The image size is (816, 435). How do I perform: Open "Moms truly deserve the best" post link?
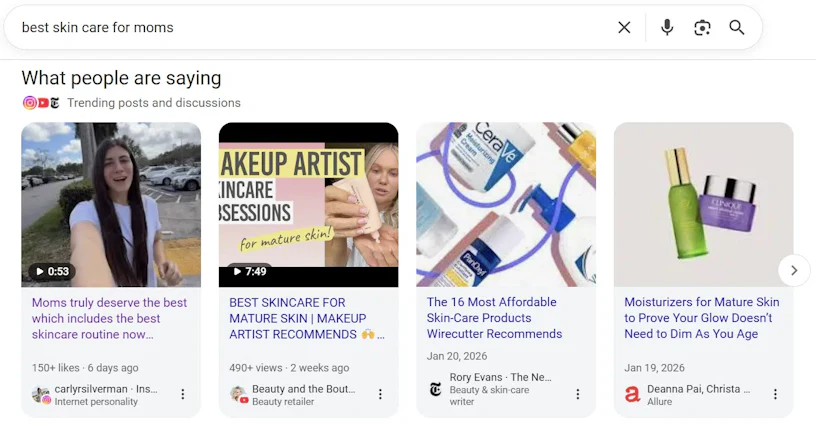tap(109, 318)
